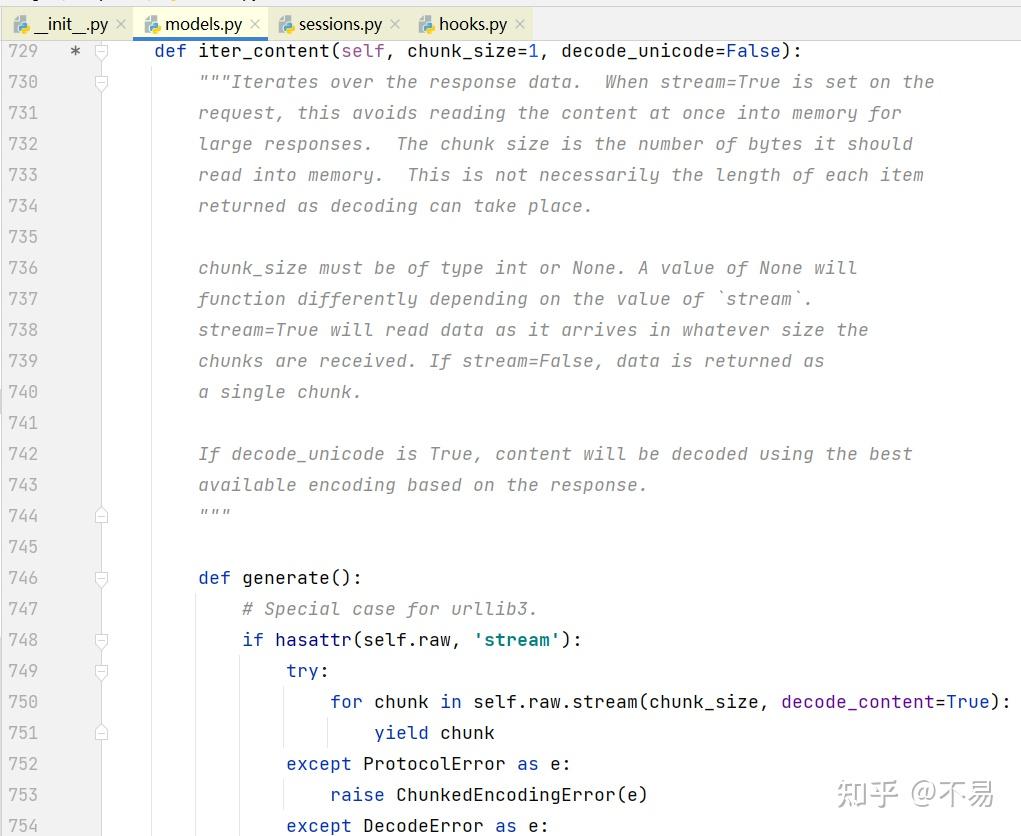
Task: Close the hooks.py editor tab
Action: coord(520,24)
